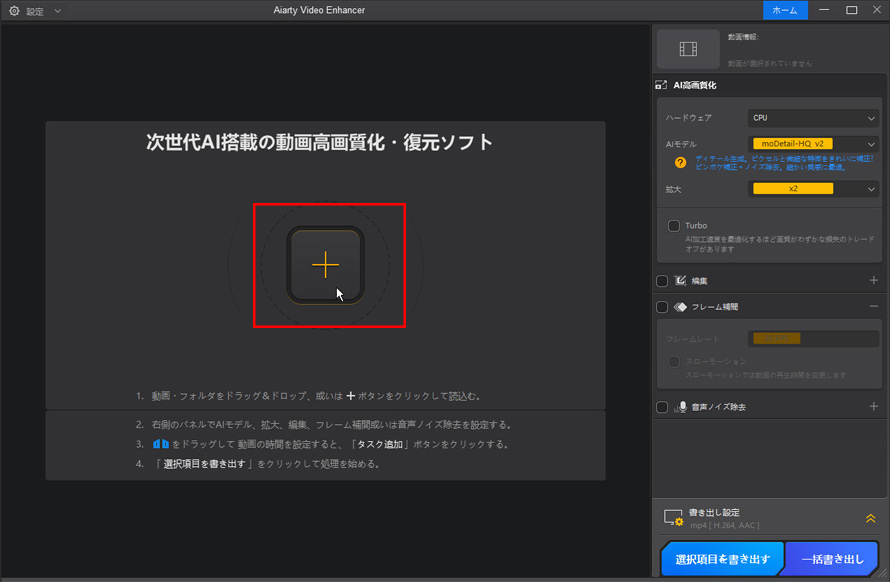Screen dimensions: 890x582
Task: Open the AIモデル moDetail-HQ v2 dropdown
Action: tap(813, 144)
